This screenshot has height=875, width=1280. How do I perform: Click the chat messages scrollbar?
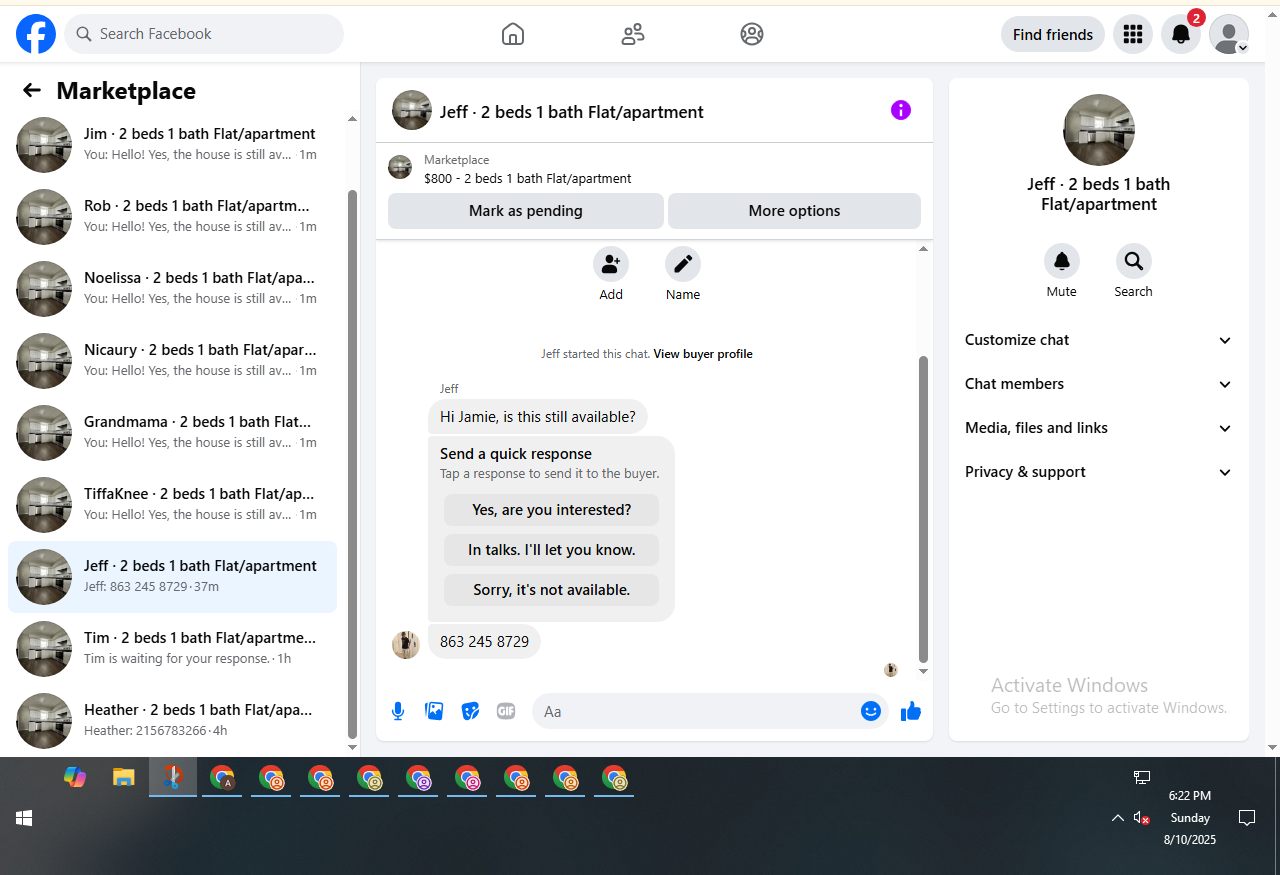pos(923,508)
